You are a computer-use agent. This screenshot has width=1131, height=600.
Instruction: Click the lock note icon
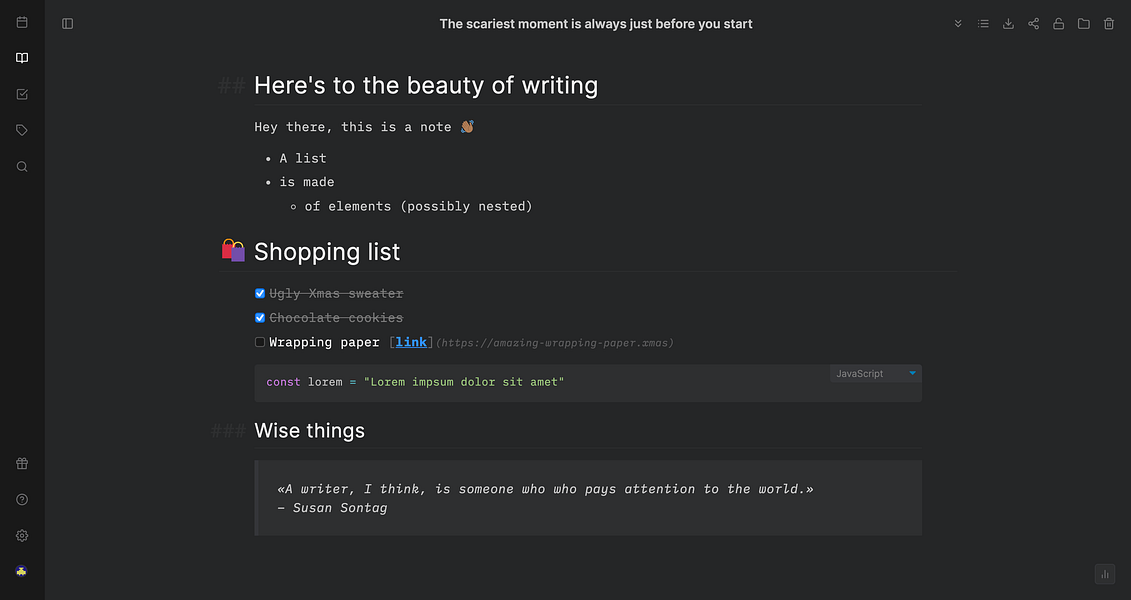[1058, 24]
